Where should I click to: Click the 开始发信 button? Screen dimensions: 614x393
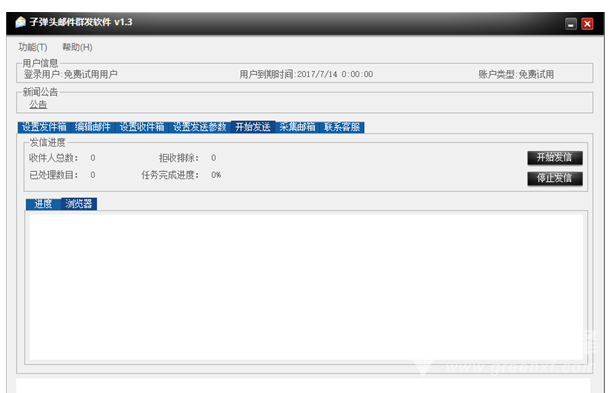[x=554, y=157]
